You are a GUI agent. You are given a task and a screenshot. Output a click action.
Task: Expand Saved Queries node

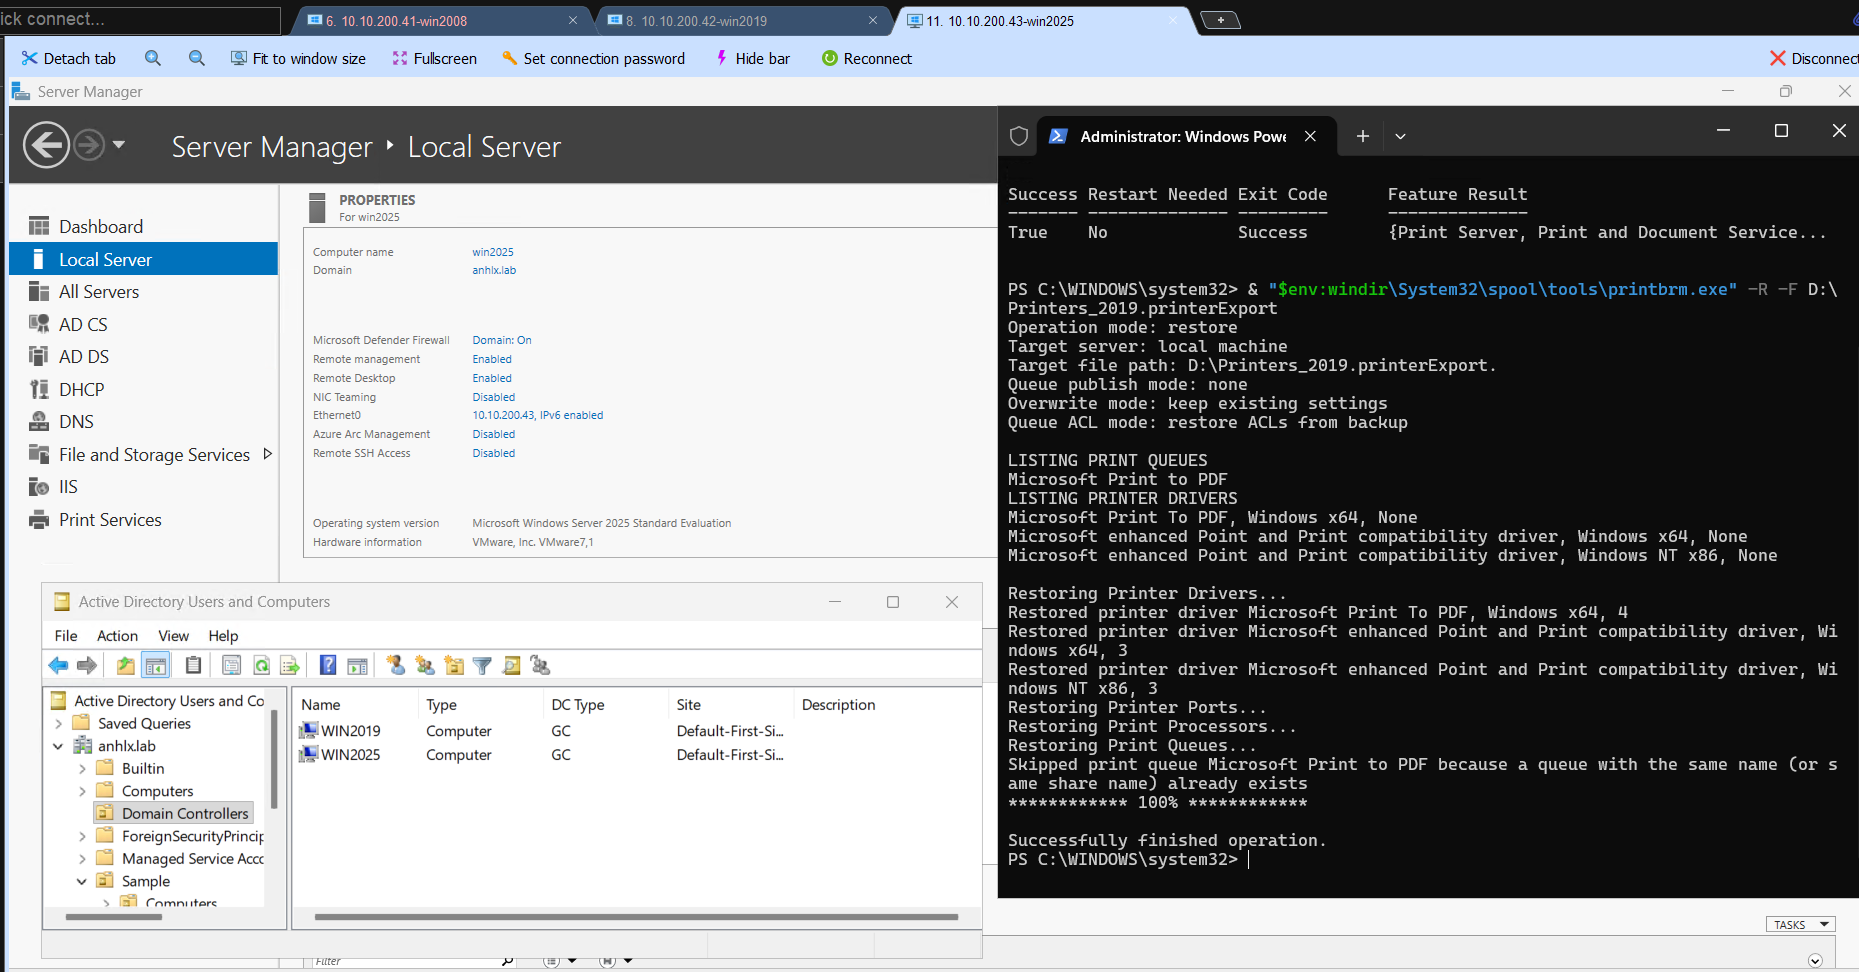tap(58, 723)
